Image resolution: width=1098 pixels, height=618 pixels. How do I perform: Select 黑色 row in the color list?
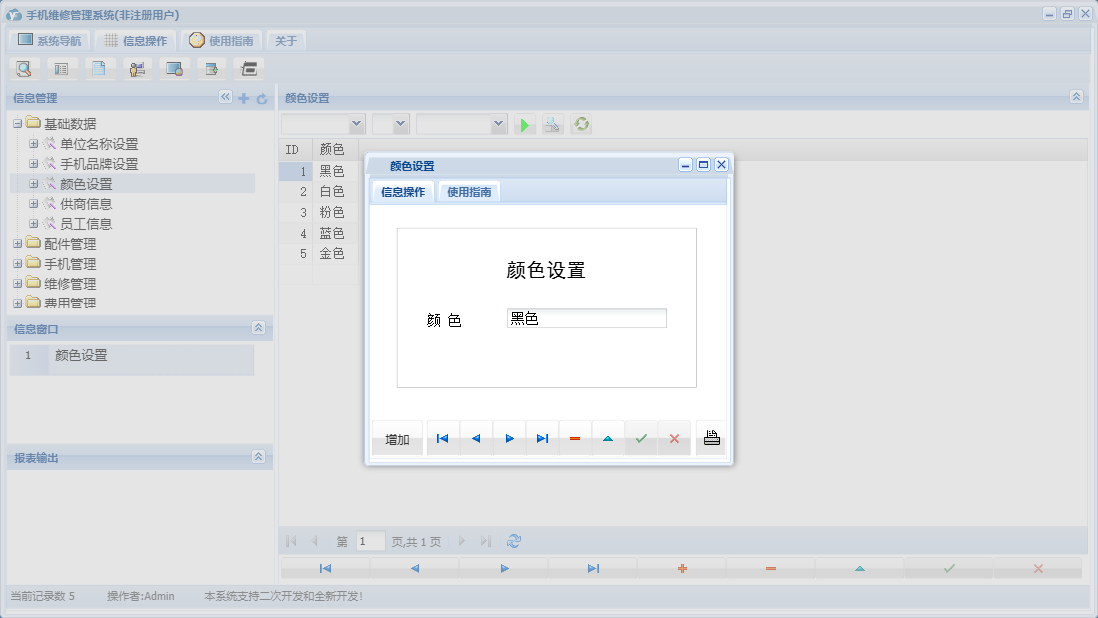click(333, 170)
